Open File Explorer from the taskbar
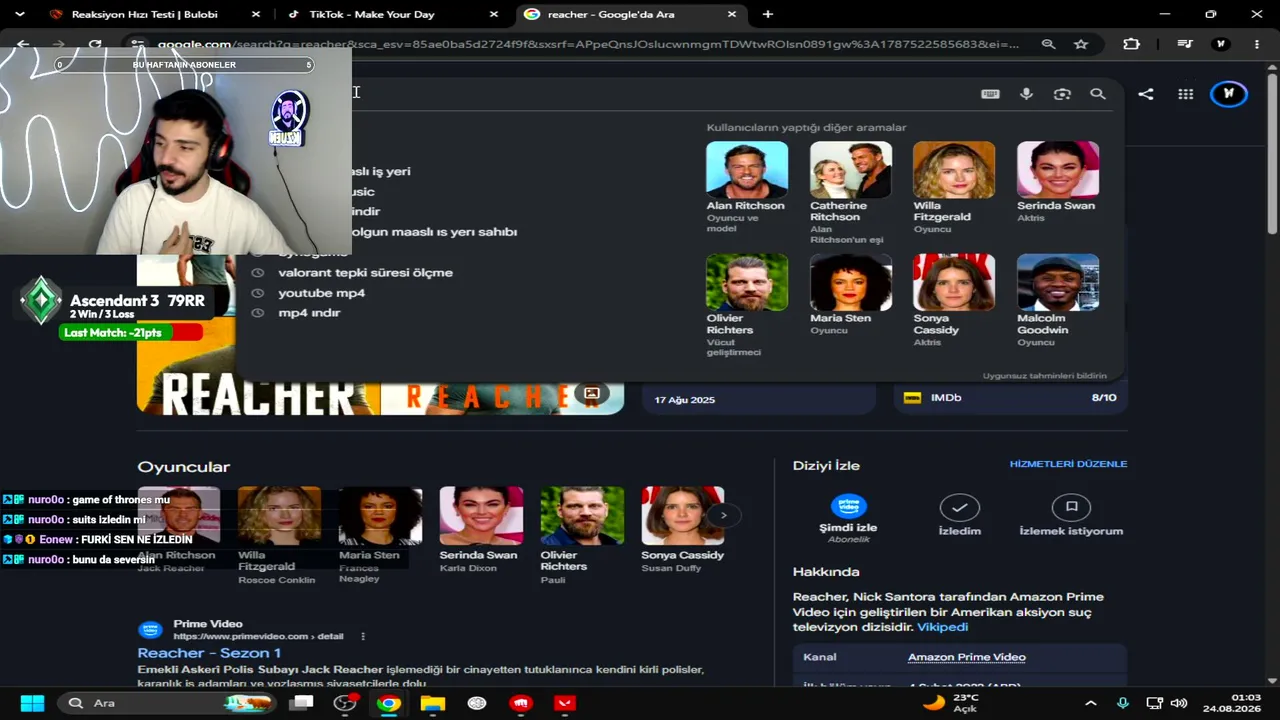The width and height of the screenshot is (1280, 720). pos(433,703)
